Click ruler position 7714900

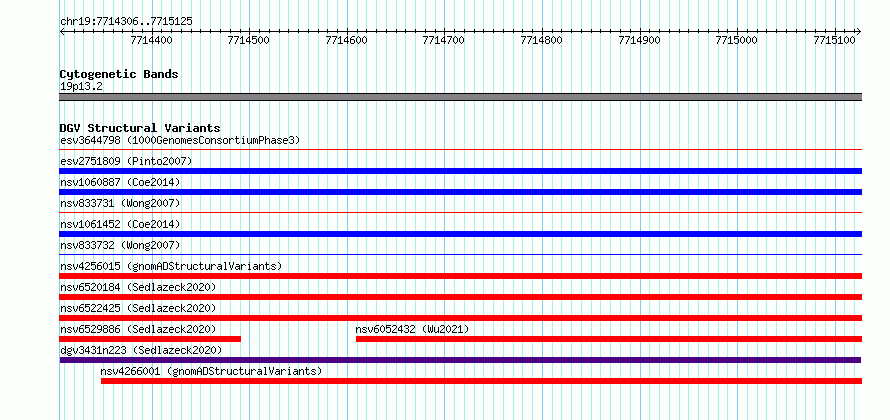pos(639,40)
